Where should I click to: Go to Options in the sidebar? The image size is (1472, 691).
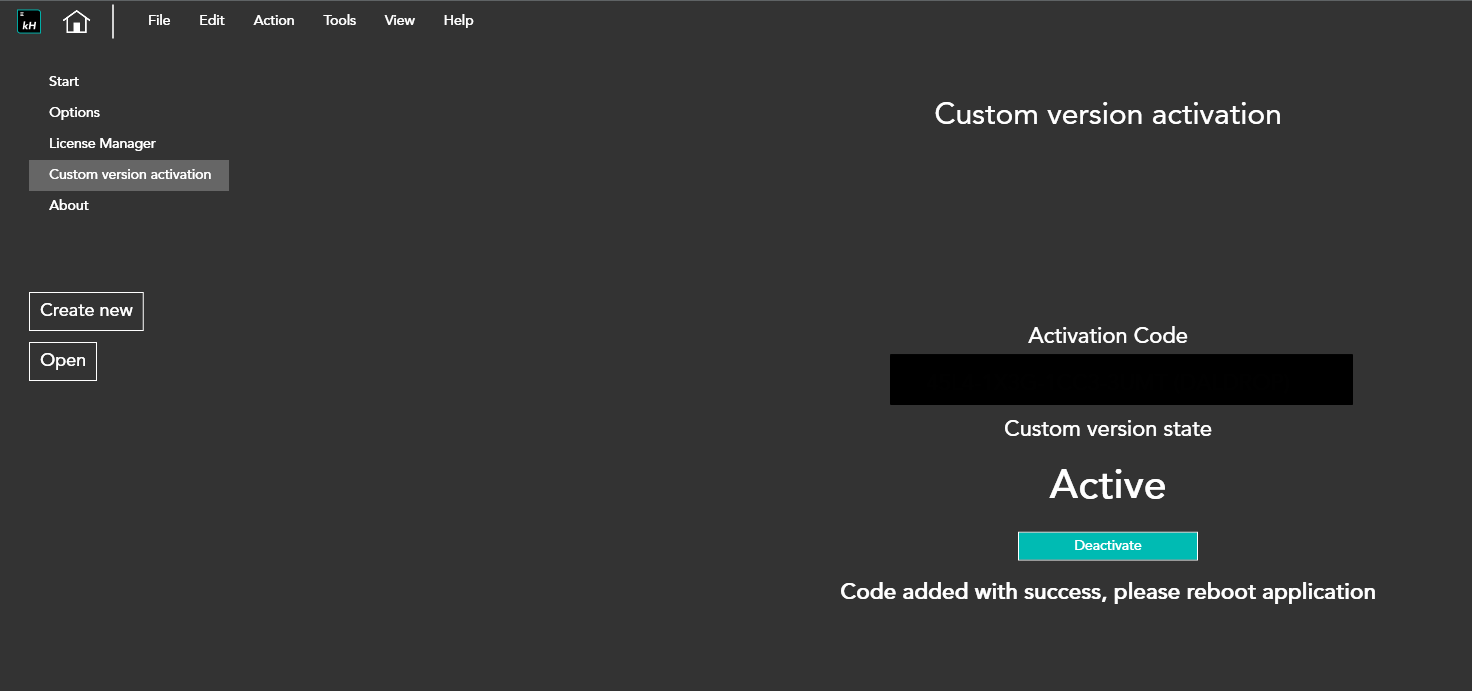coord(75,112)
